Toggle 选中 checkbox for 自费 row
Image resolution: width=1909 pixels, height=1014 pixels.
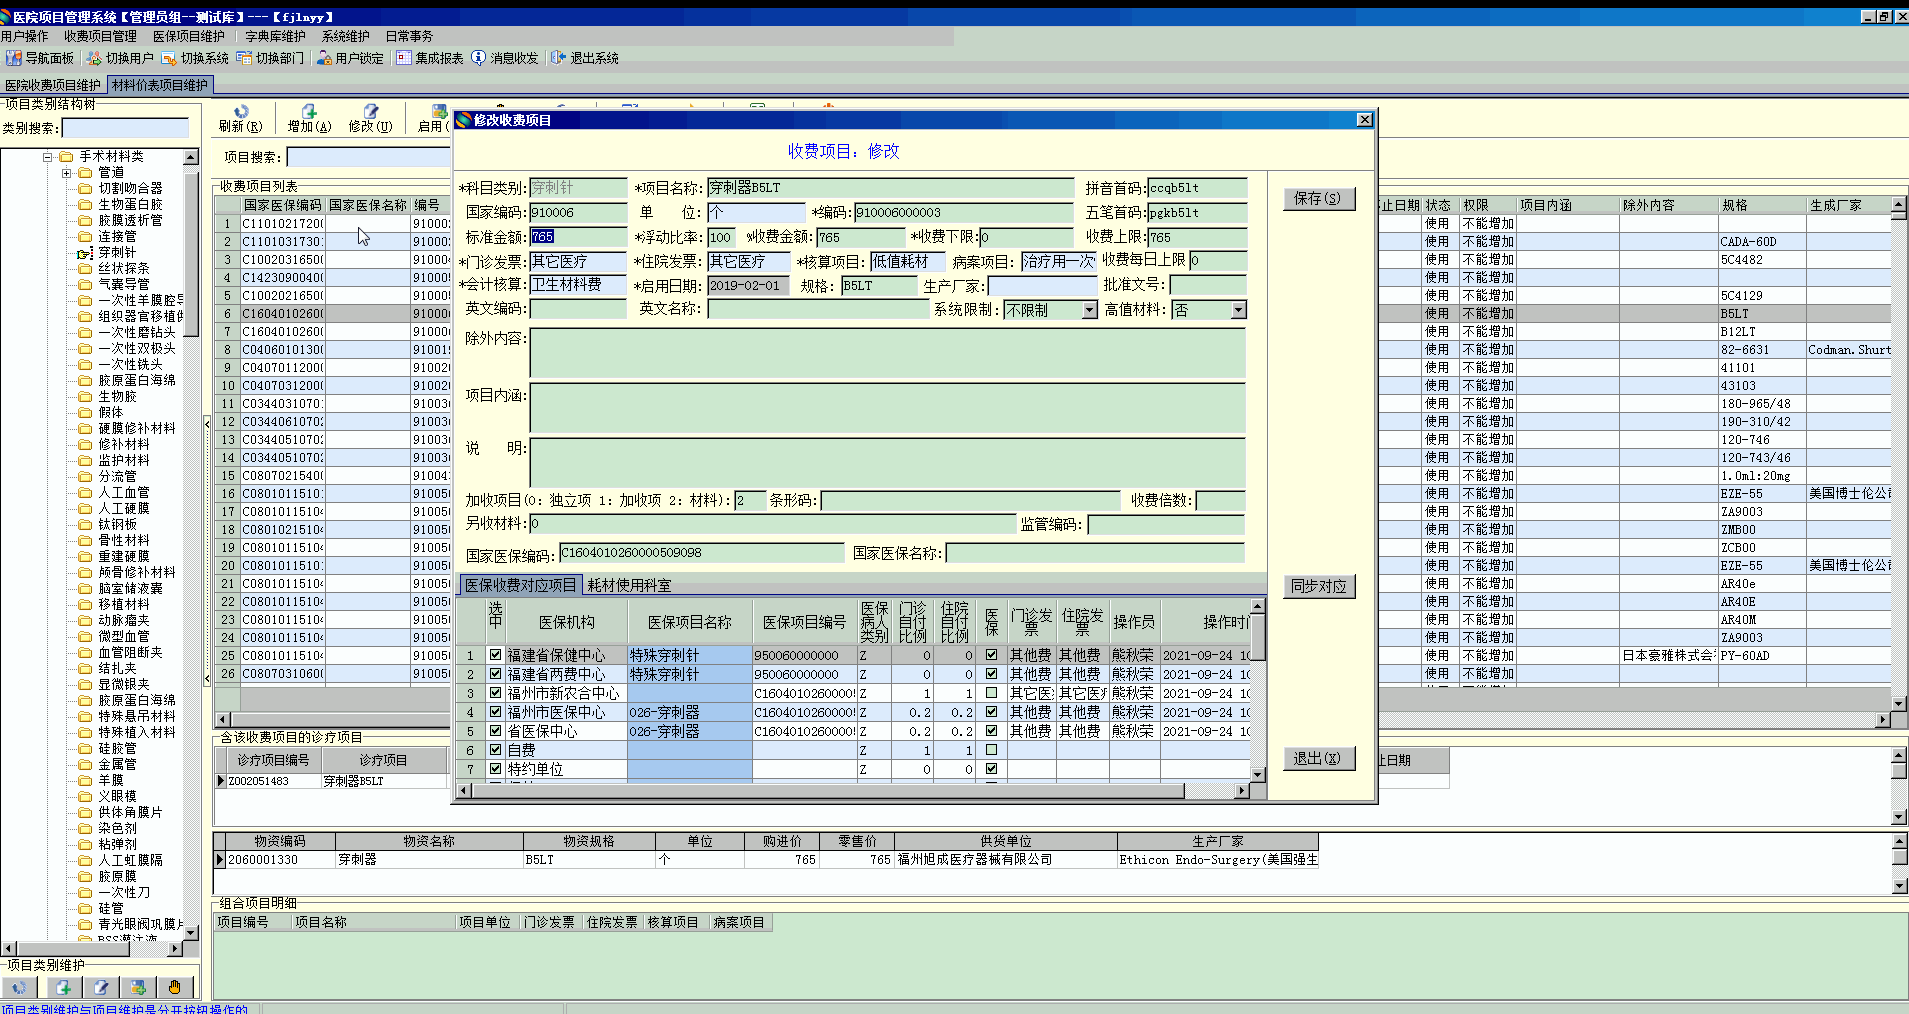point(495,750)
